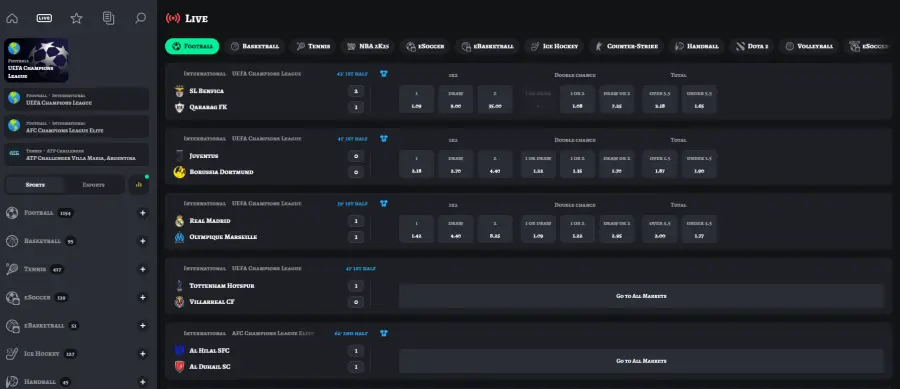Click the search magnifier icon
900x389 pixels.
pos(141,18)
